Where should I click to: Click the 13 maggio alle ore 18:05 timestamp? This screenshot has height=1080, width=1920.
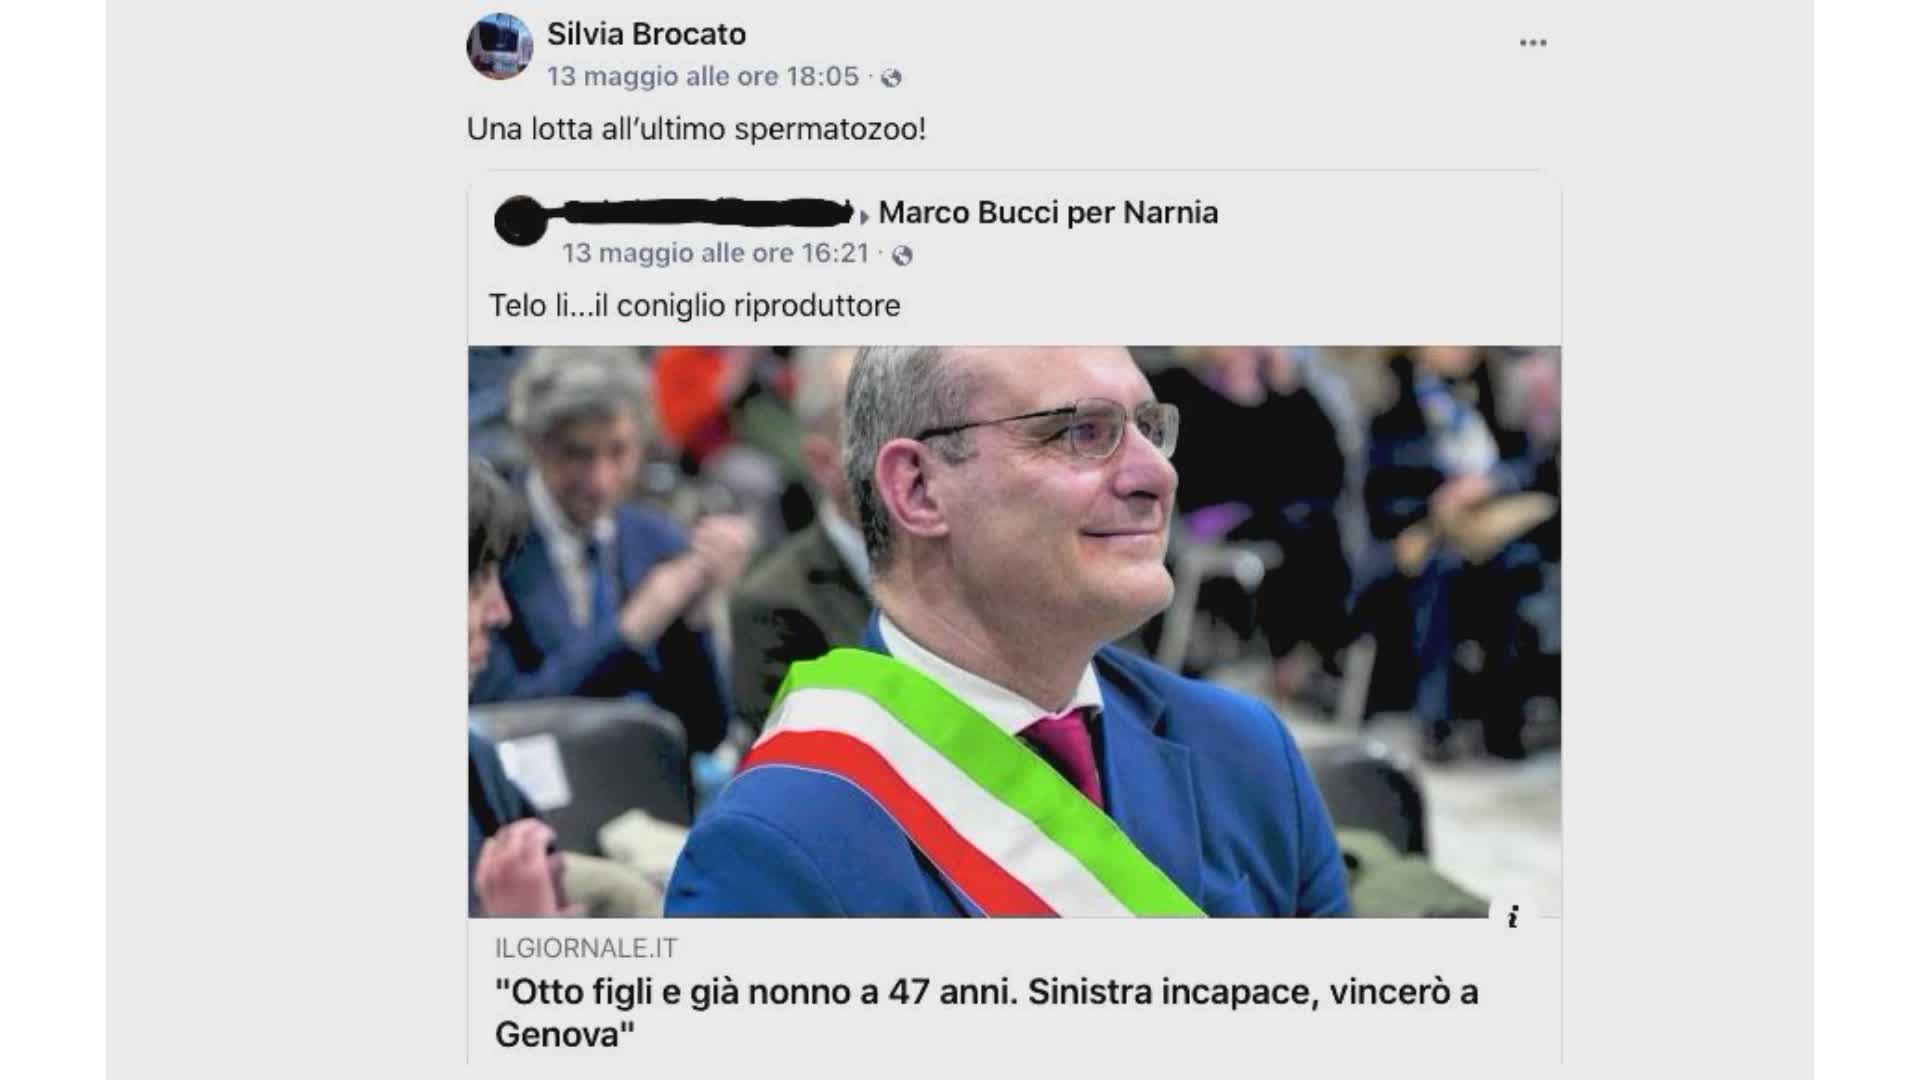703,77
